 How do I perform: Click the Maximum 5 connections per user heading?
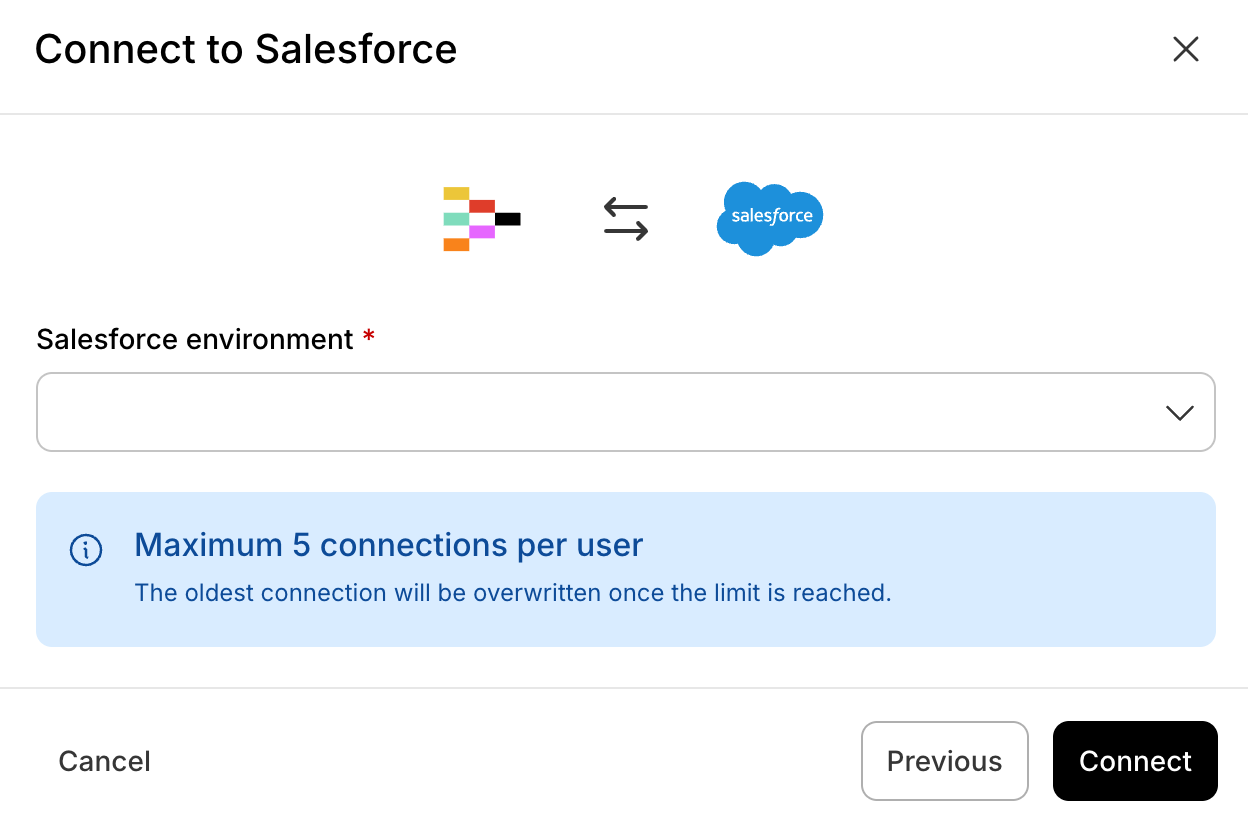388,545
